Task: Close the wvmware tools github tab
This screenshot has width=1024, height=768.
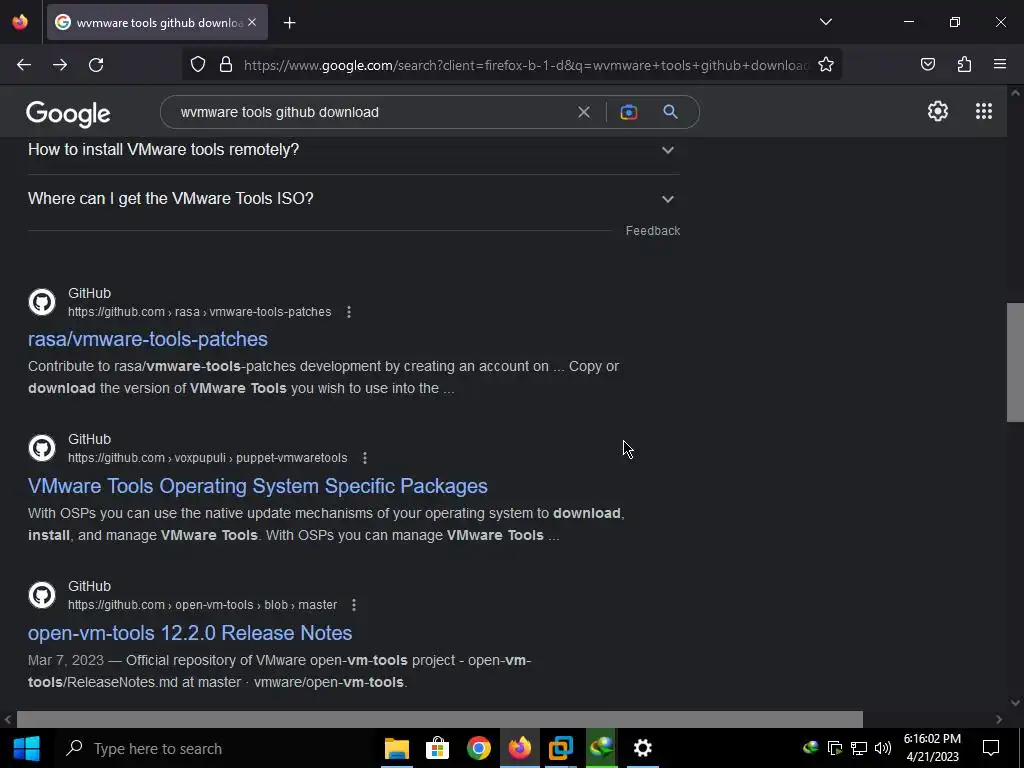Action: (252, 22)
